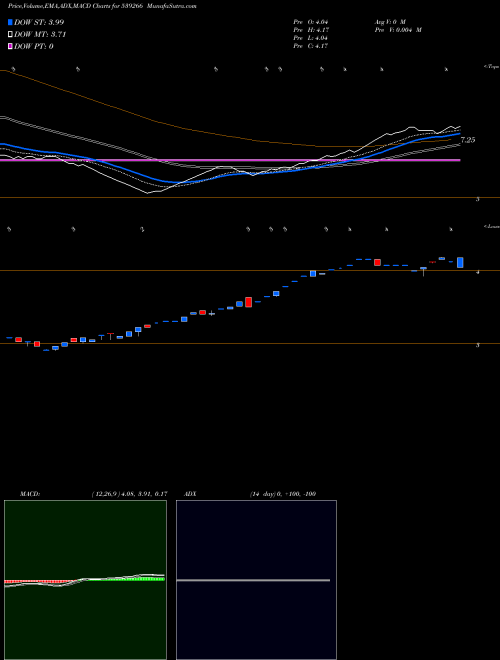Click the '<-Lows' label
Image resolution: width=500 pixels, height=660 pixels.
click(491, 226)
